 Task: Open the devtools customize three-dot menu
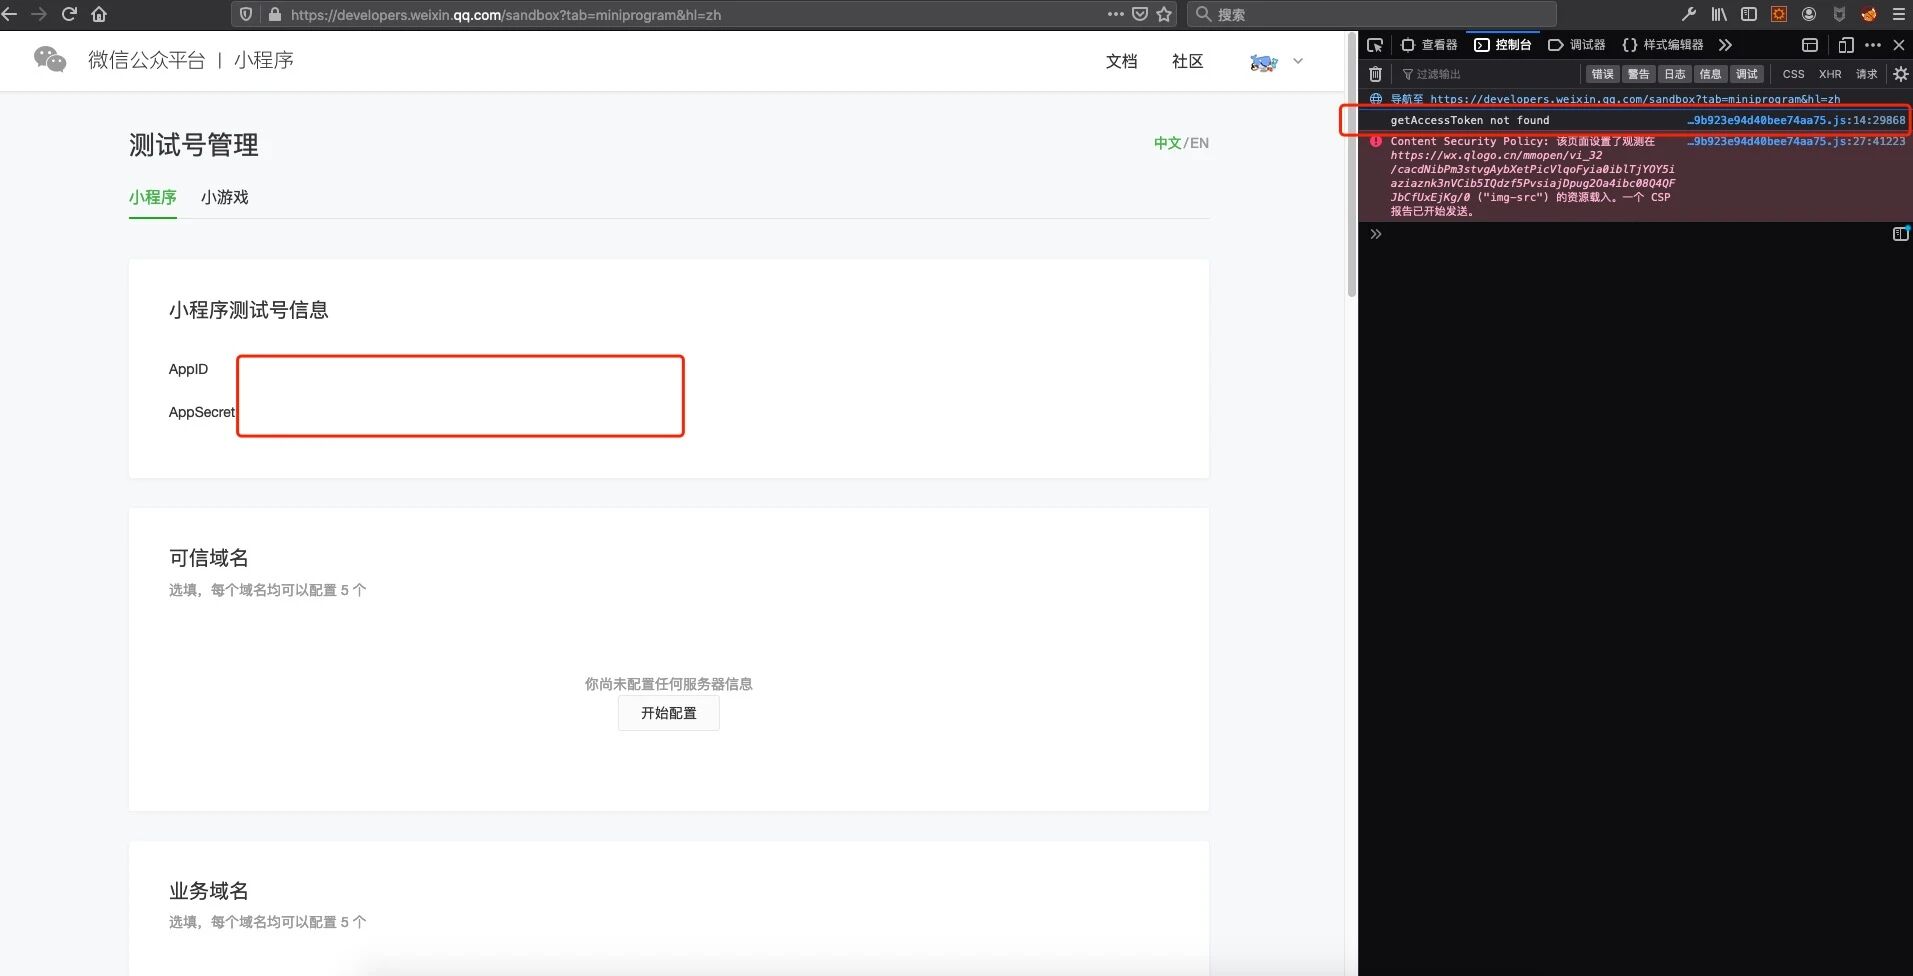point(1873,45)
